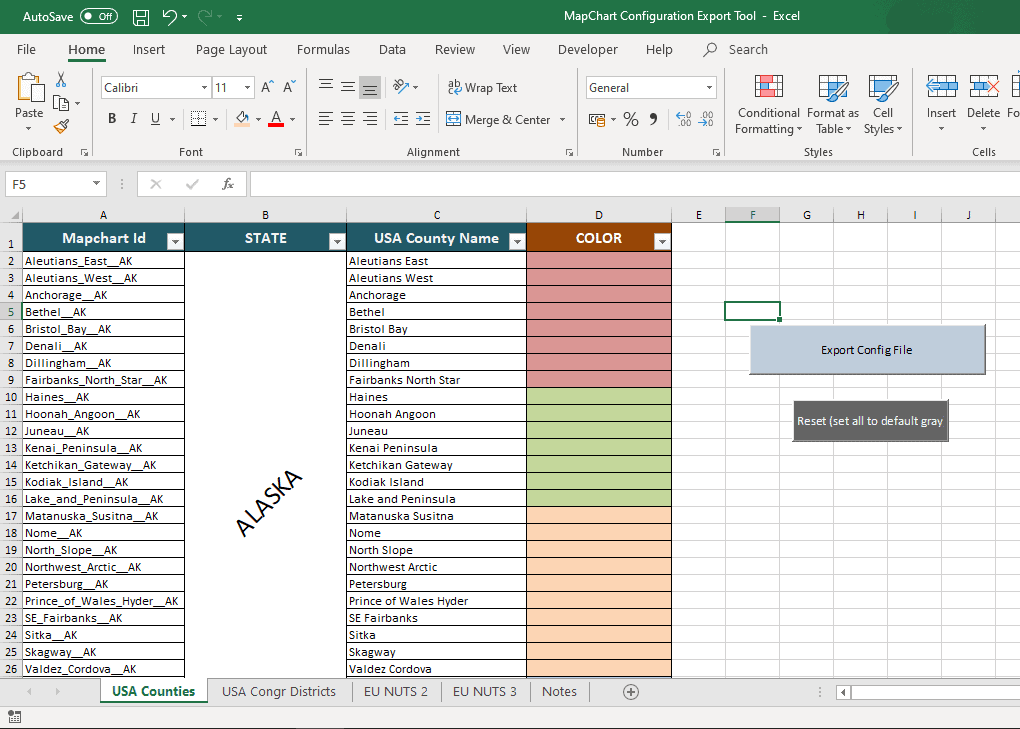This screenshot has width=1020, height=729.
Task: Click the Insert Function fx icon
Action: [228, 184]
